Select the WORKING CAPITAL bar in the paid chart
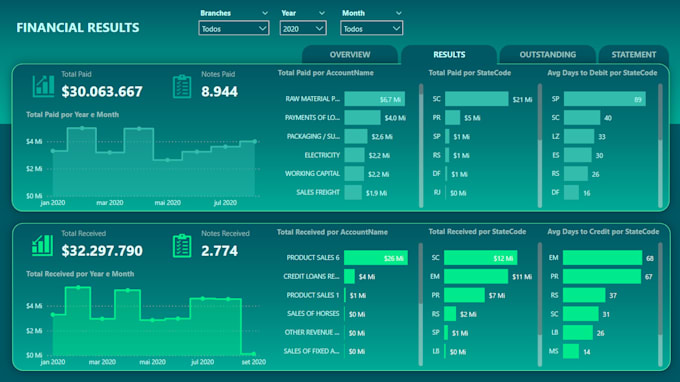This screenshot has width=680, height=382. [354, 173]
